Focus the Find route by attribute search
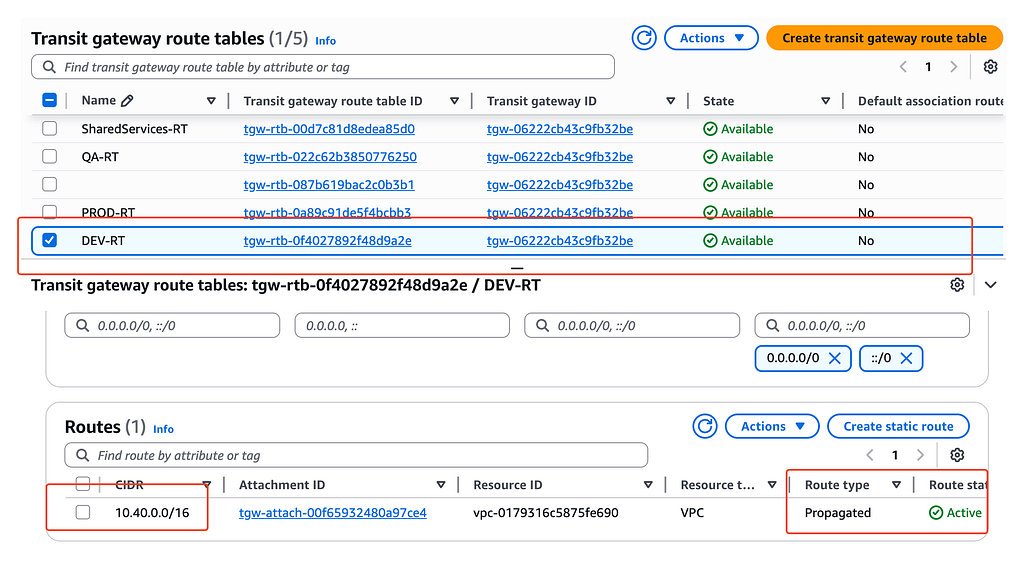The image size is (1024, 563). [356, 455]
